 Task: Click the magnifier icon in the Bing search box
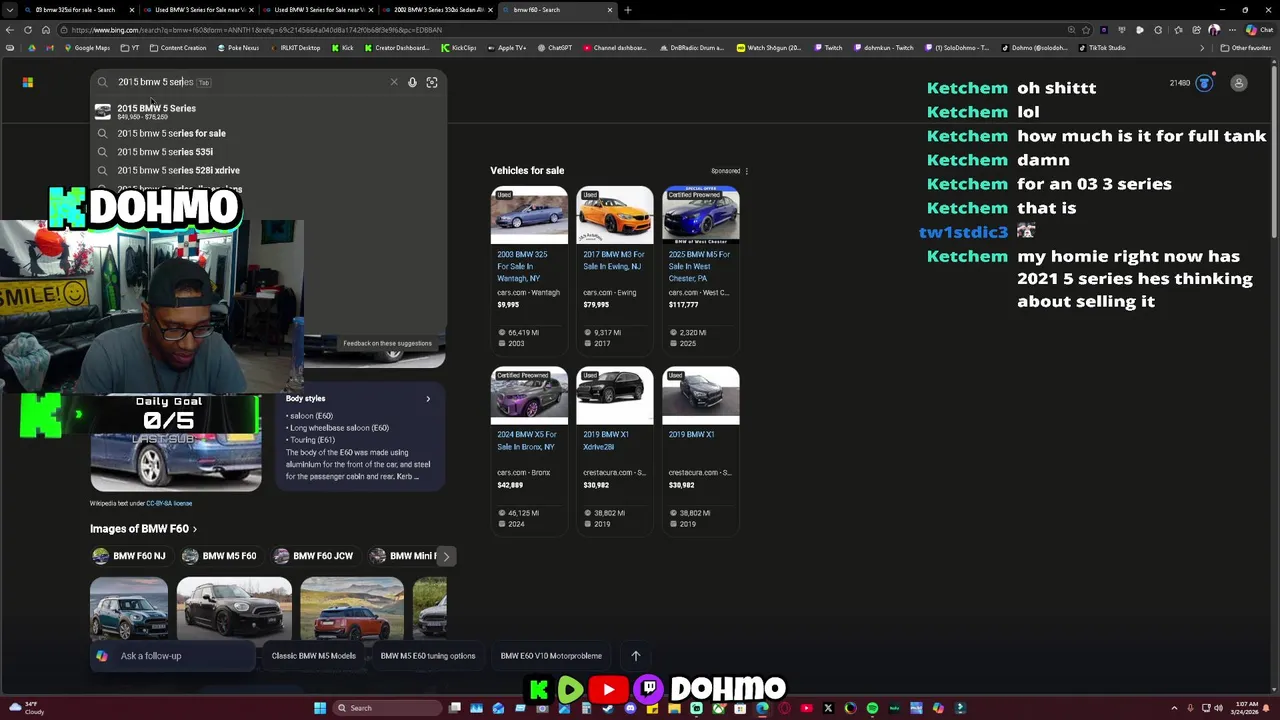pos(102,82)
